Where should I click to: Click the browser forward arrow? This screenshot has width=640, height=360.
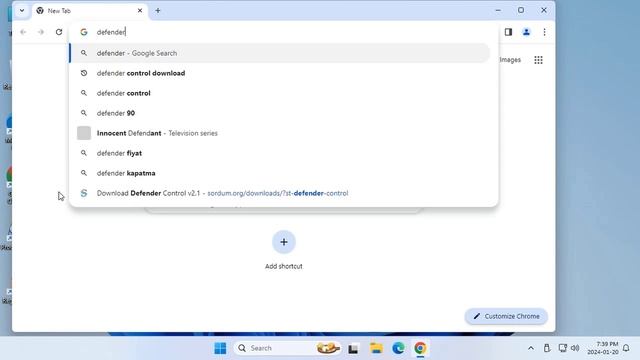(41, 32)
